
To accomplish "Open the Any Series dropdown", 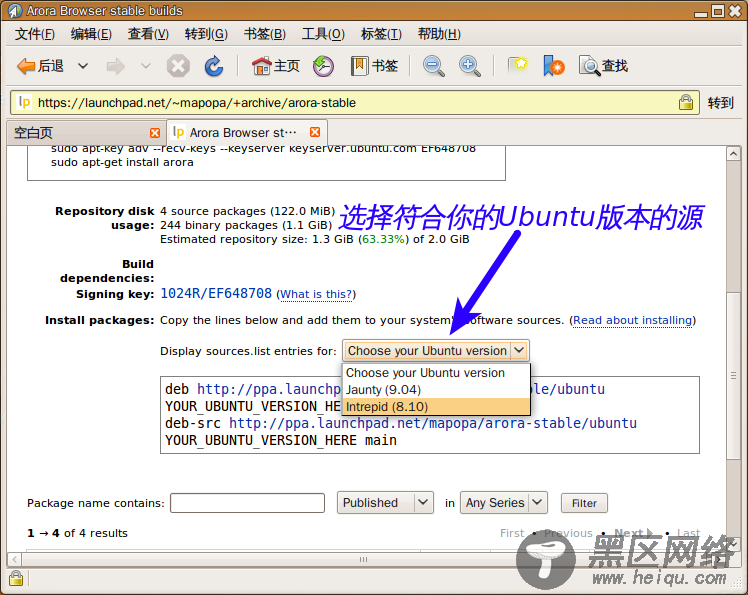I will point(504,503).
